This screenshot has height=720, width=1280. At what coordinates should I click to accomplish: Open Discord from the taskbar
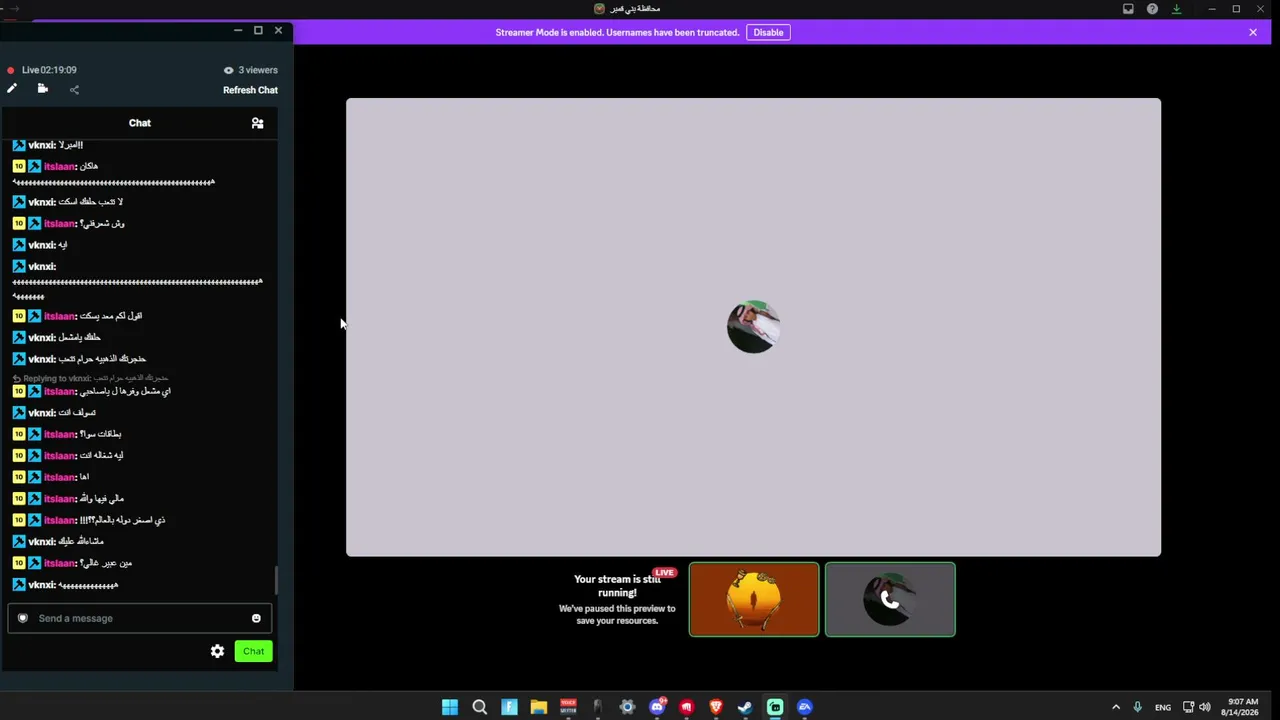click(657, 707)
